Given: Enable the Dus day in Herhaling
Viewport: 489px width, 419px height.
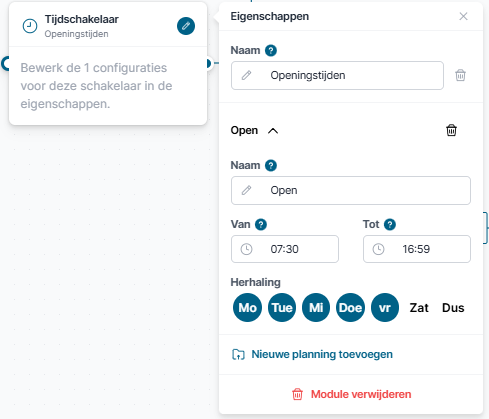Looking at the screenshot, I should click(x=453, y=308).
